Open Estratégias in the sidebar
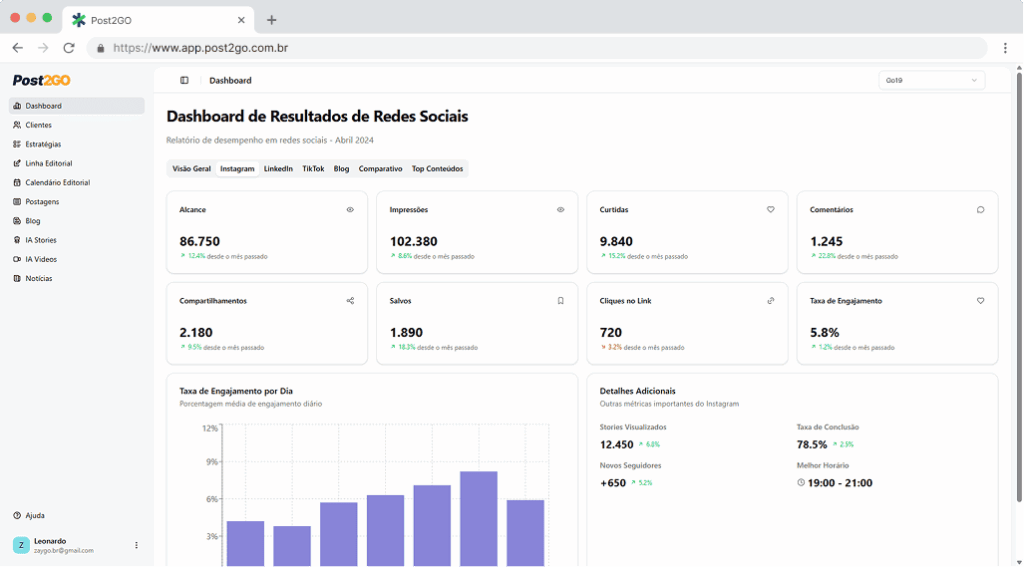Screen dimensions: 1024x567 click(76, 144)
